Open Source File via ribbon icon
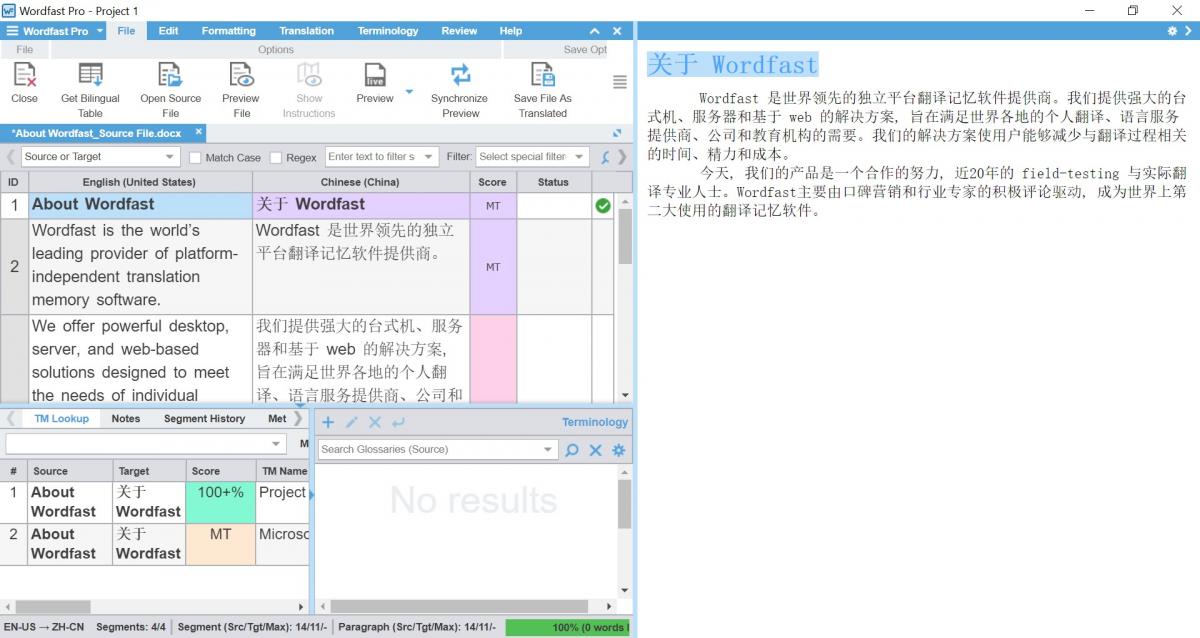 [x=170, y=75]
